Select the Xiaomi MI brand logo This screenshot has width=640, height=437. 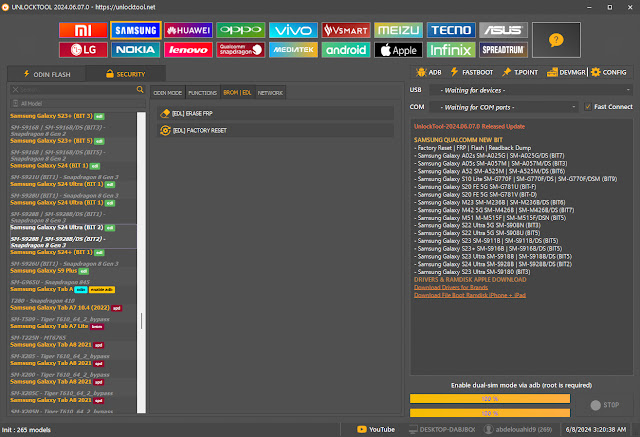coord(83,30)
